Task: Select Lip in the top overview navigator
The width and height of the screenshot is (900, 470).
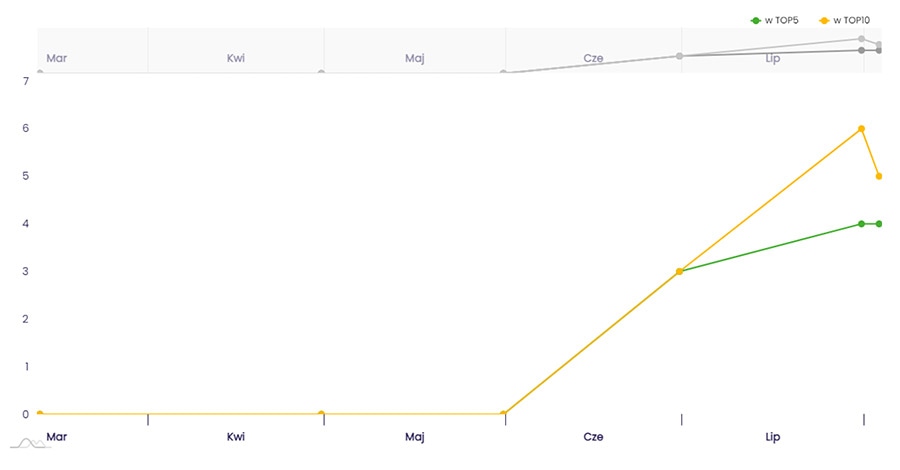Action: click(x=772, y=58)
